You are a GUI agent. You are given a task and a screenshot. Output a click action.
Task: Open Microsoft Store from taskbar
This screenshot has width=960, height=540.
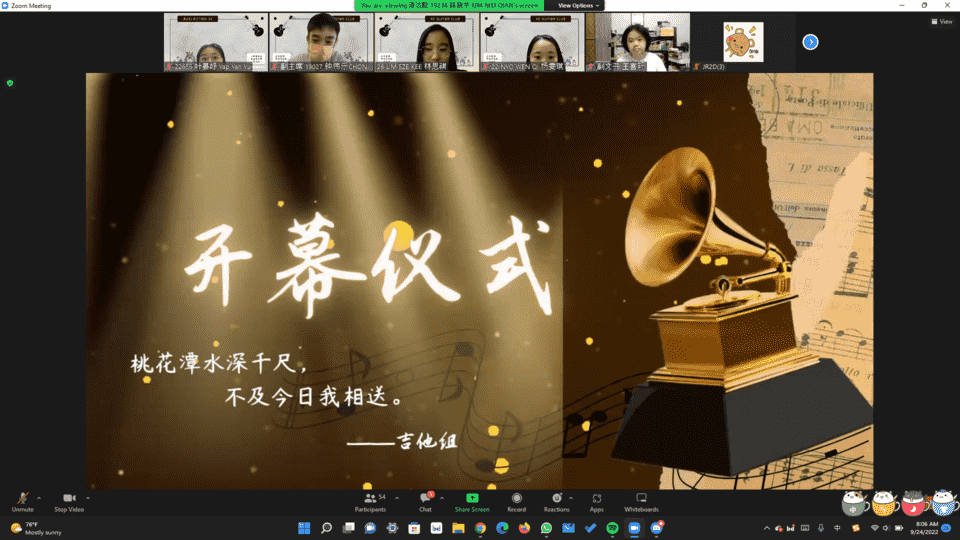point(414,528)
